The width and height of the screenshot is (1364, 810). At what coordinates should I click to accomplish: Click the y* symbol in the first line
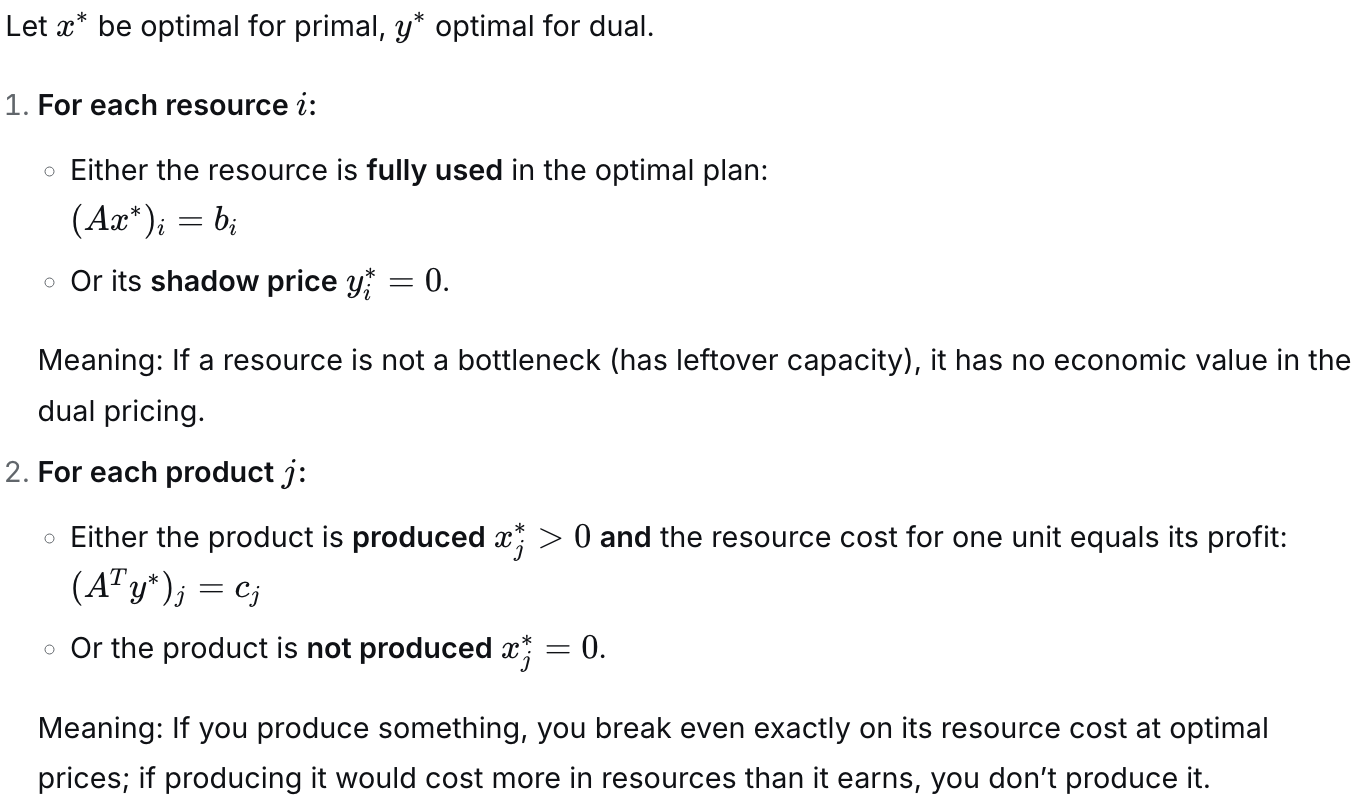click(x=405, y=27)
